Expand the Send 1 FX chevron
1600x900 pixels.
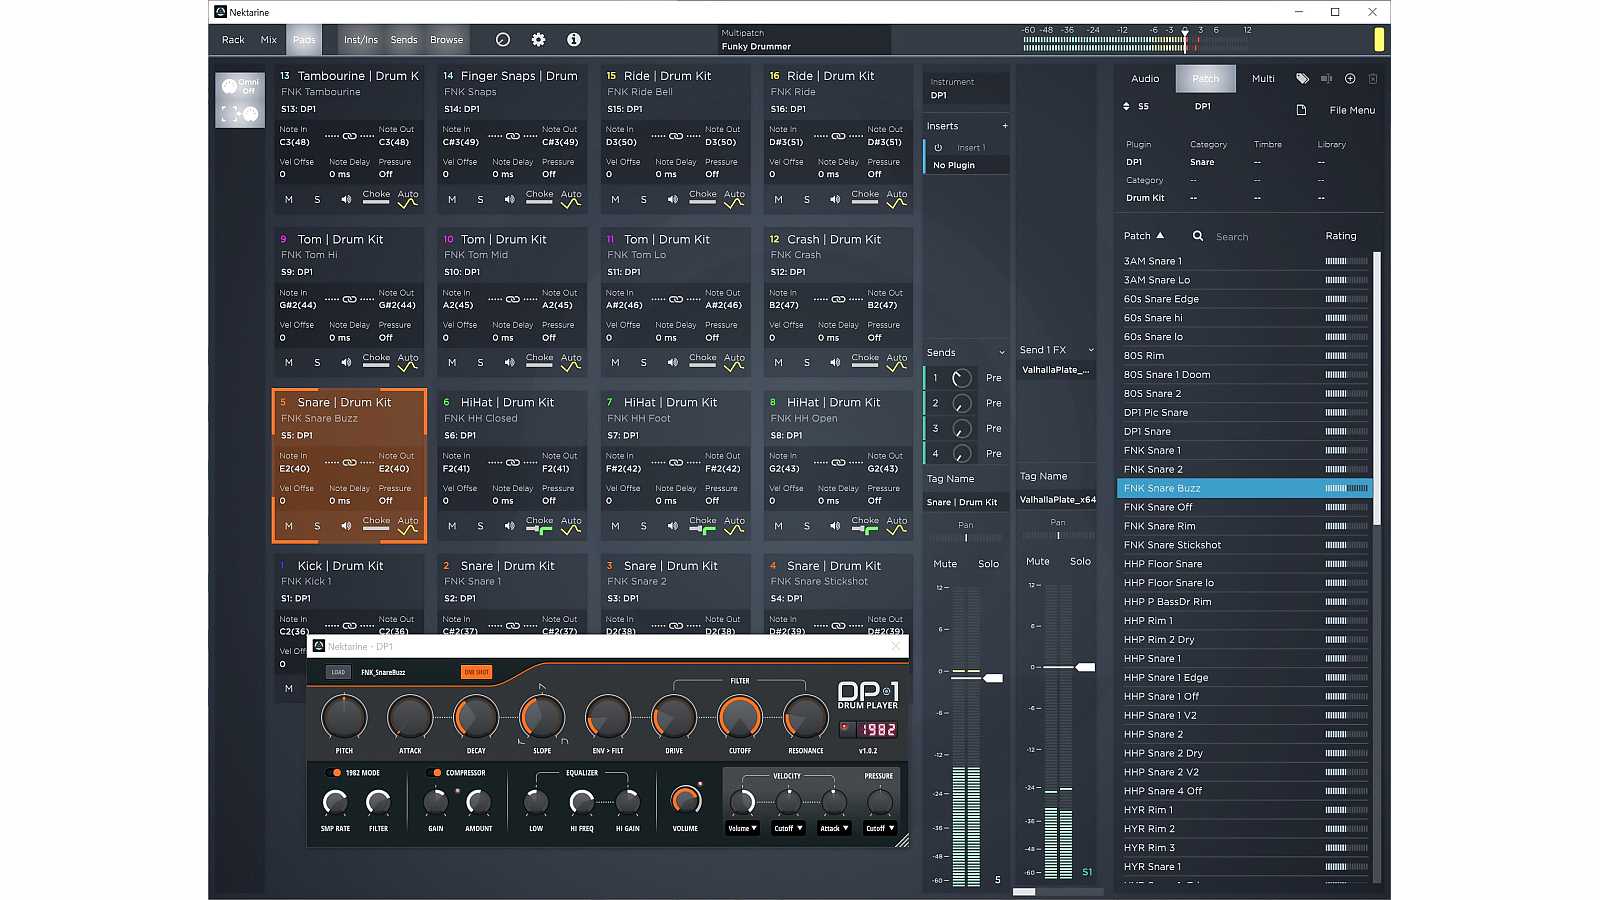click(x=1091, y=350)
